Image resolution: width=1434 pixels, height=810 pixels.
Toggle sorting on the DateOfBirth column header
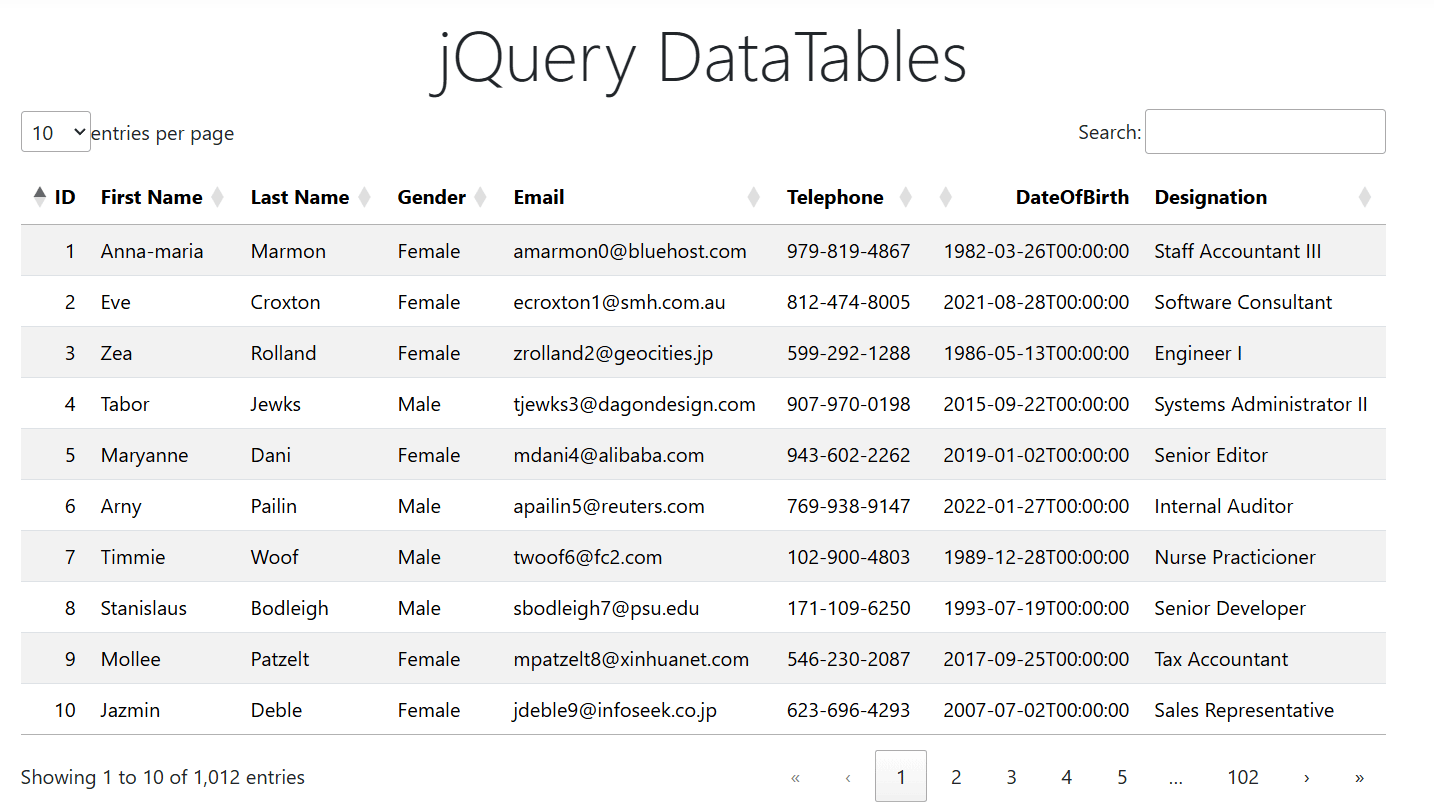(x=1072, y=197)
